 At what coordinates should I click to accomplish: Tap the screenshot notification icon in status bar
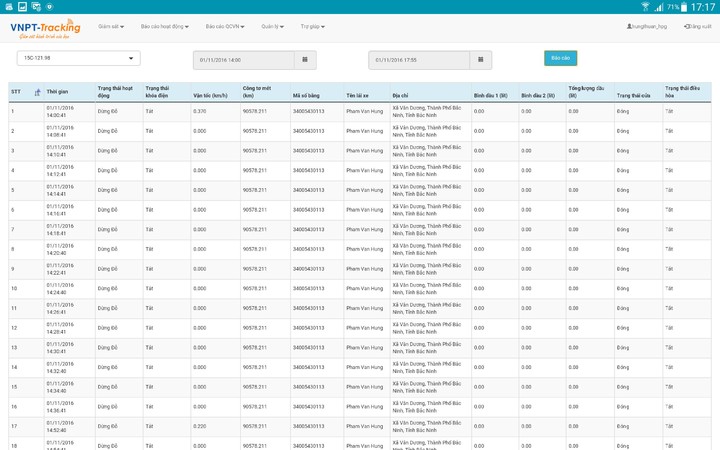tap(36, 6)
